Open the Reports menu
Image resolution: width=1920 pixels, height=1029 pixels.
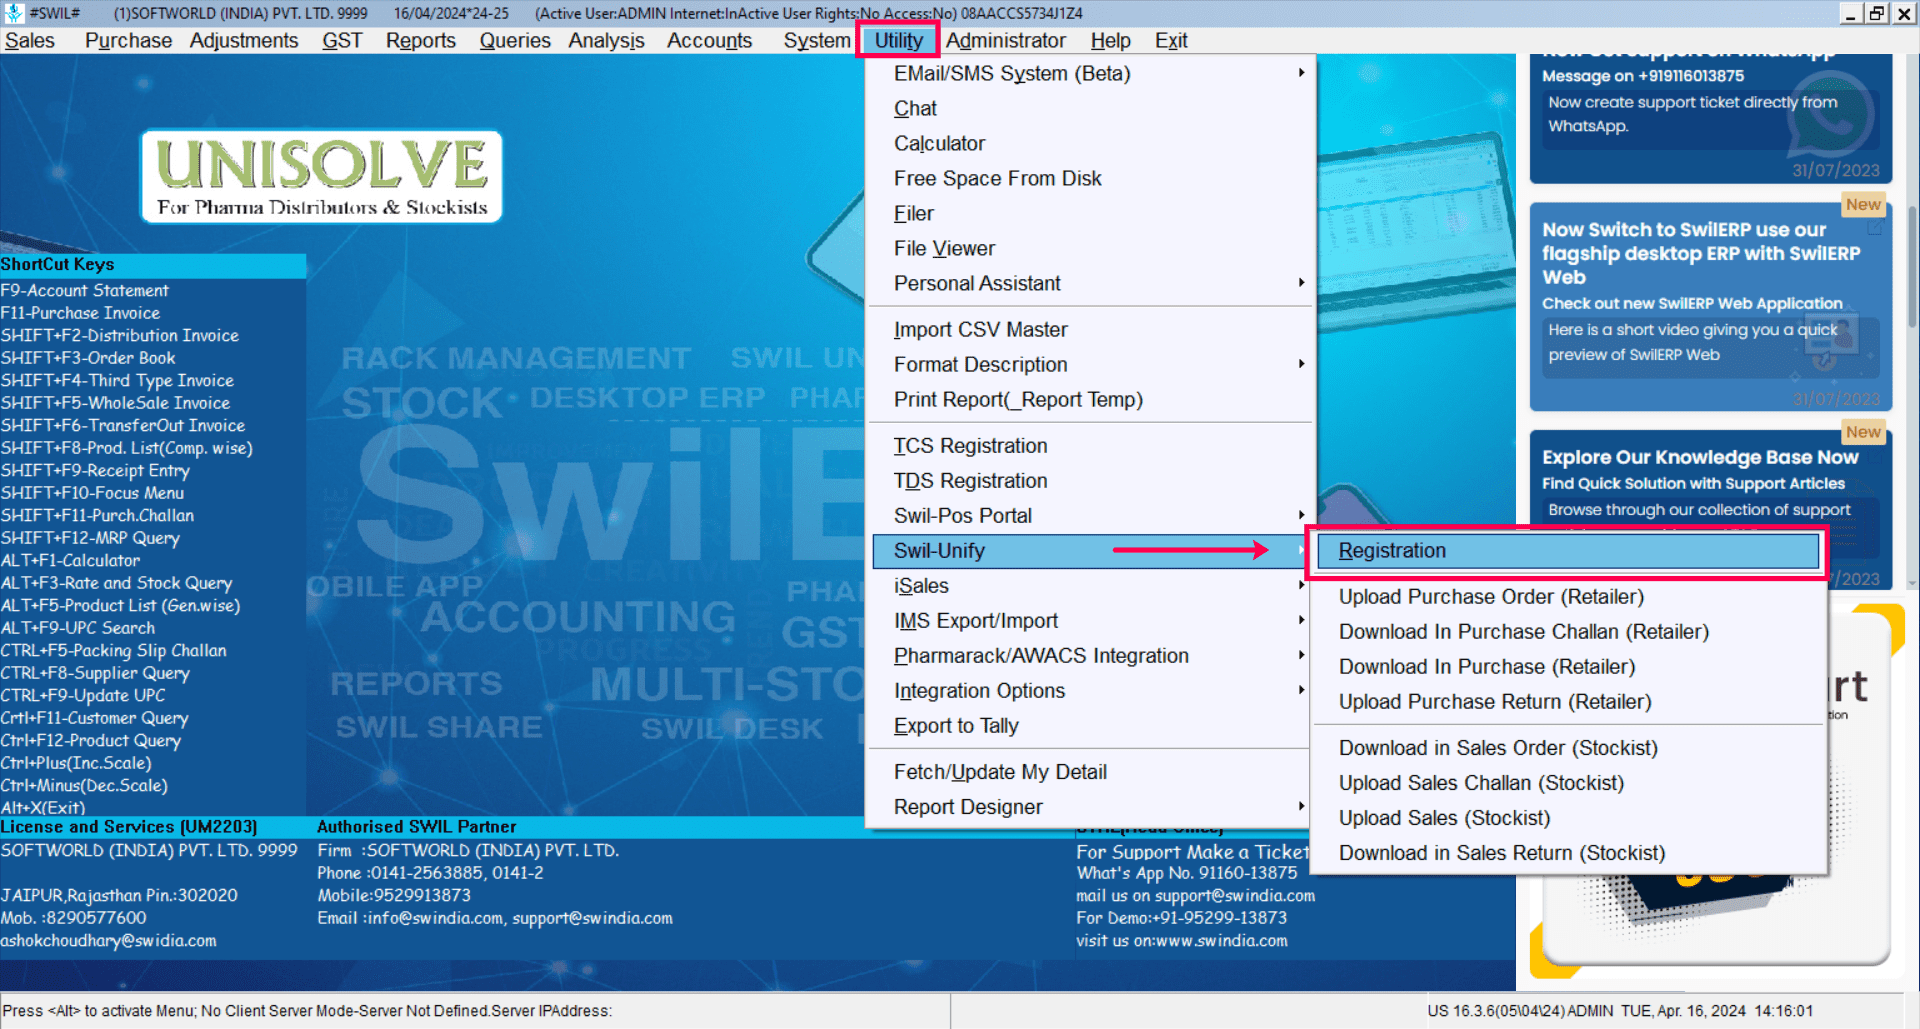point(421,41)
